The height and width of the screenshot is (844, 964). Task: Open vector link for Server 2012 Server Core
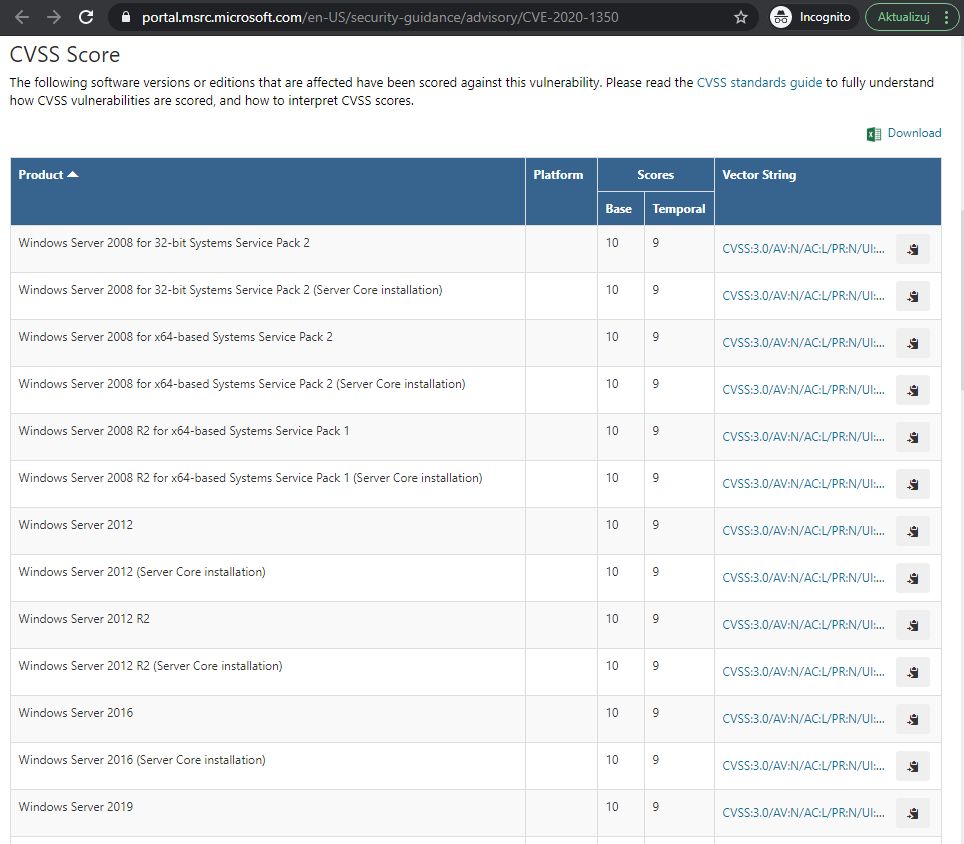pyautogui.click(x=803, y=578)
